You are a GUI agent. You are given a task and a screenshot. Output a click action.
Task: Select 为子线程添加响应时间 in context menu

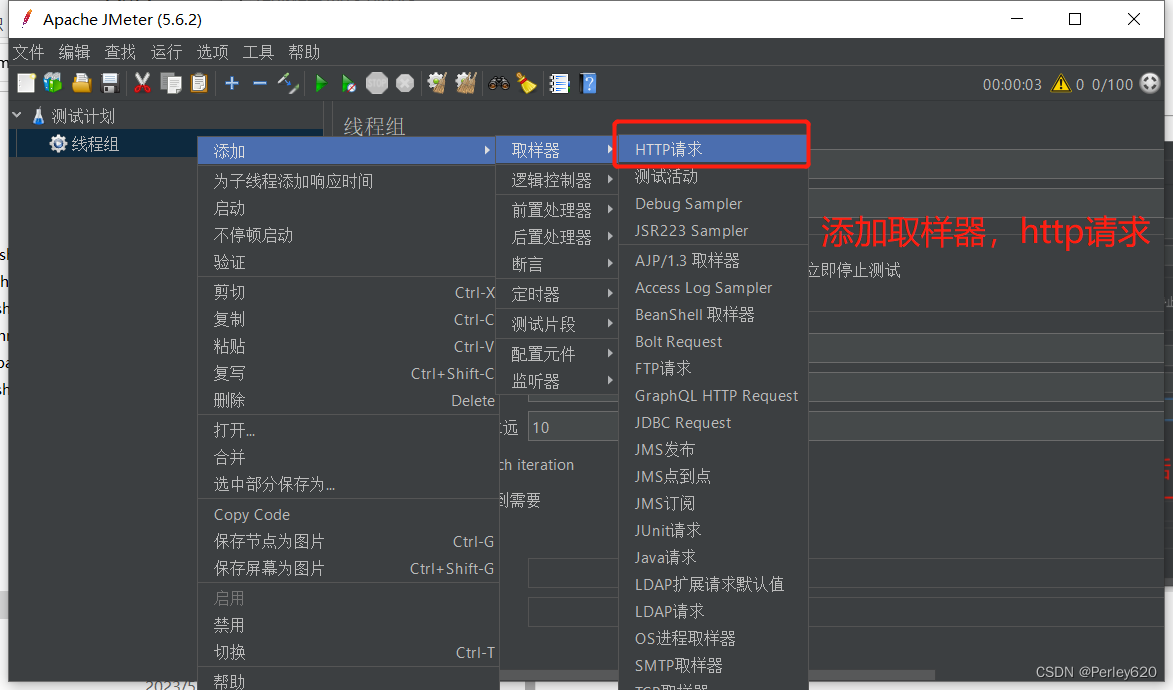(348, 181)
